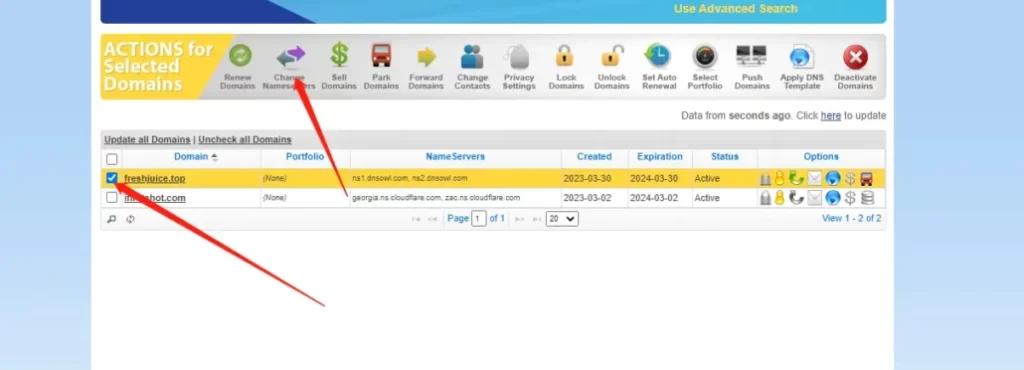Open the Change Nameservers action
The image size is (1024, 370).
(x=289, y=67)
